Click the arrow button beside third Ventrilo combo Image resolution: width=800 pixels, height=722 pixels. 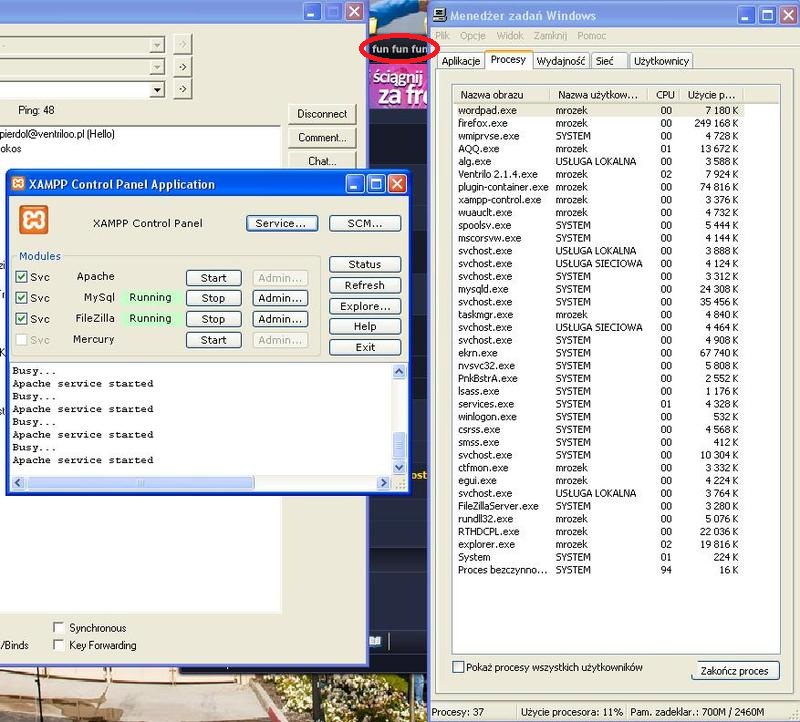(x=183, y=89)
